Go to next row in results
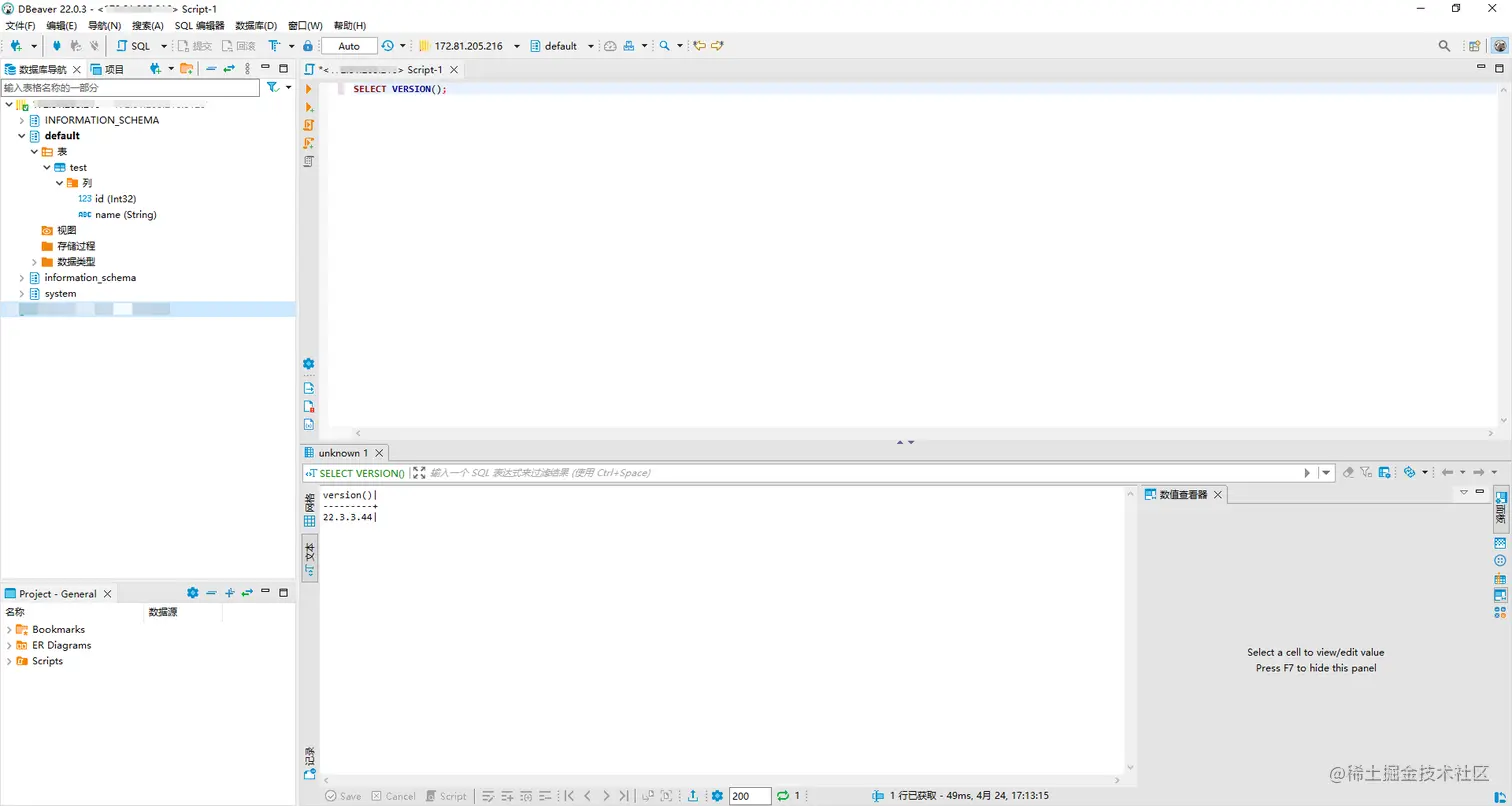The image size is (1512, 806). click(x=606, y=796)
